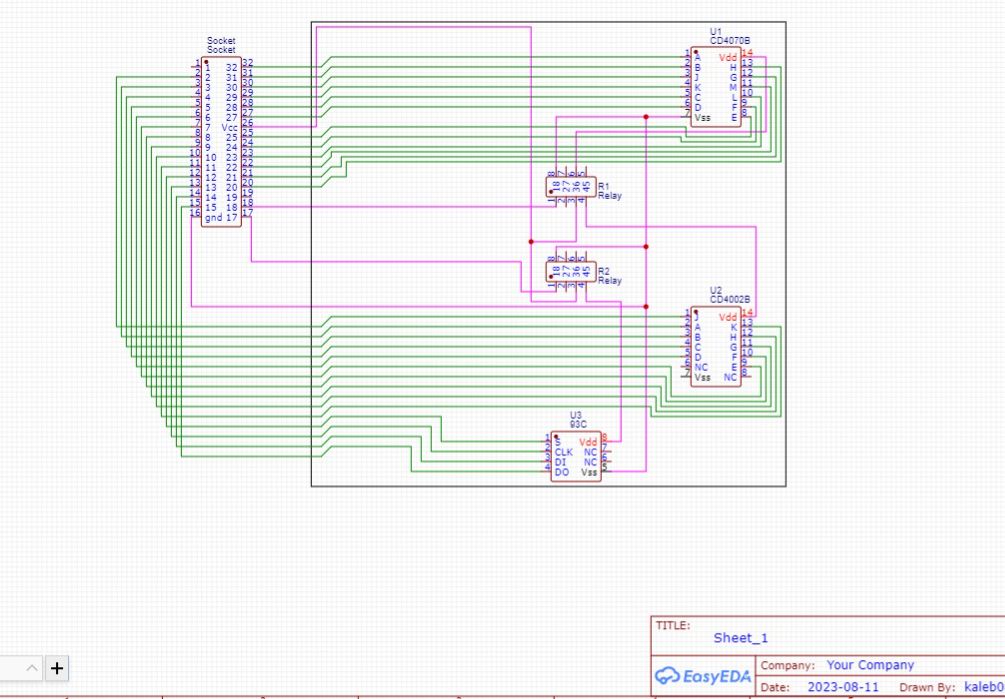Screen dimensions: 1005x699
Task: Select the R2 relay symbol
Action: click(569, 271)
